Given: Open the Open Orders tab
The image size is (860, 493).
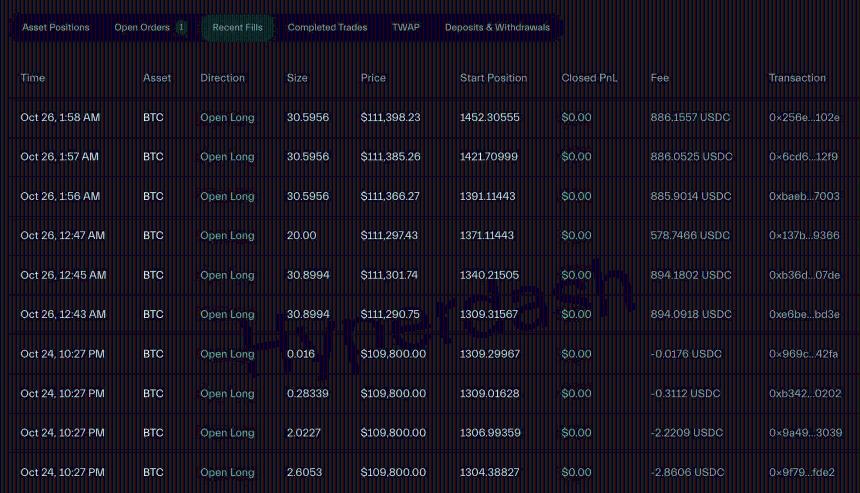Looking at the screenshot, I should [142, 28].
